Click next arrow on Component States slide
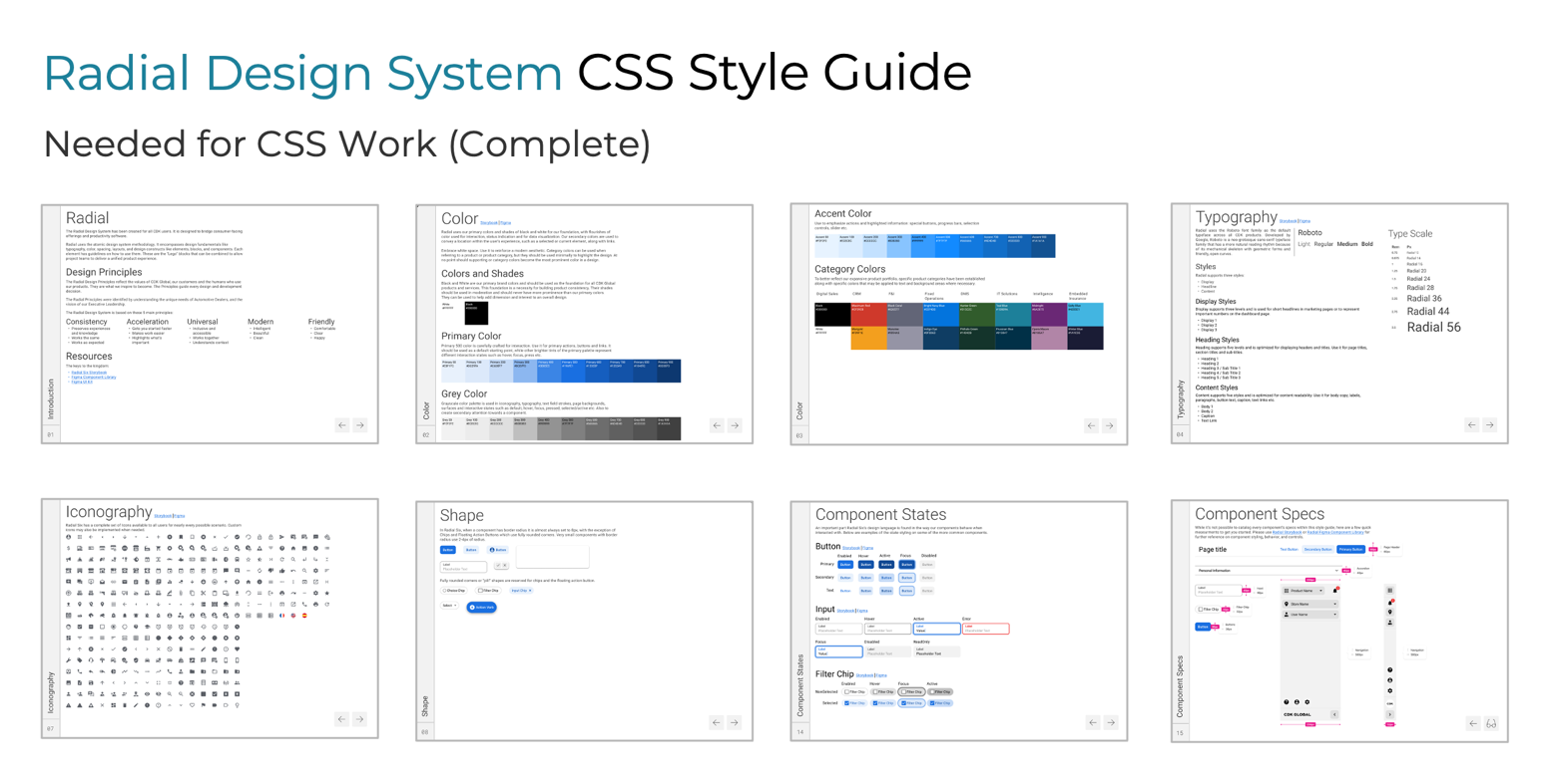1567x779 pixels. coord(1111,722)
